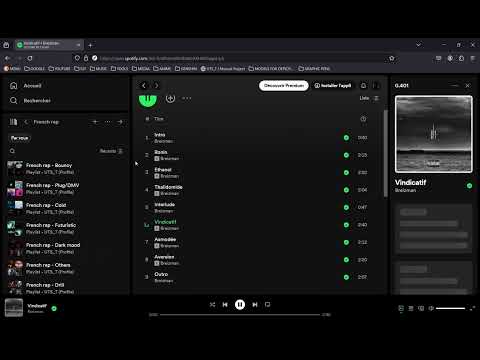Toggle repeat mode in player bar
480x360 pixels.
(x=267, y=305)
